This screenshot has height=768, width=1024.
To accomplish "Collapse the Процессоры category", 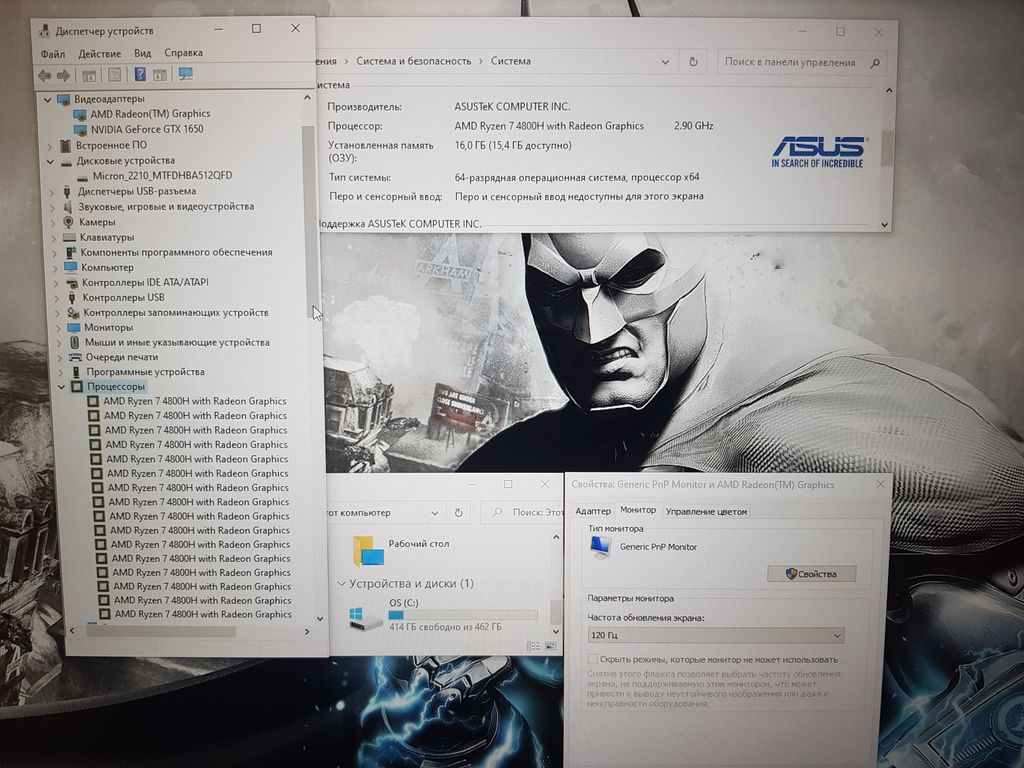I will click(61, 387).
